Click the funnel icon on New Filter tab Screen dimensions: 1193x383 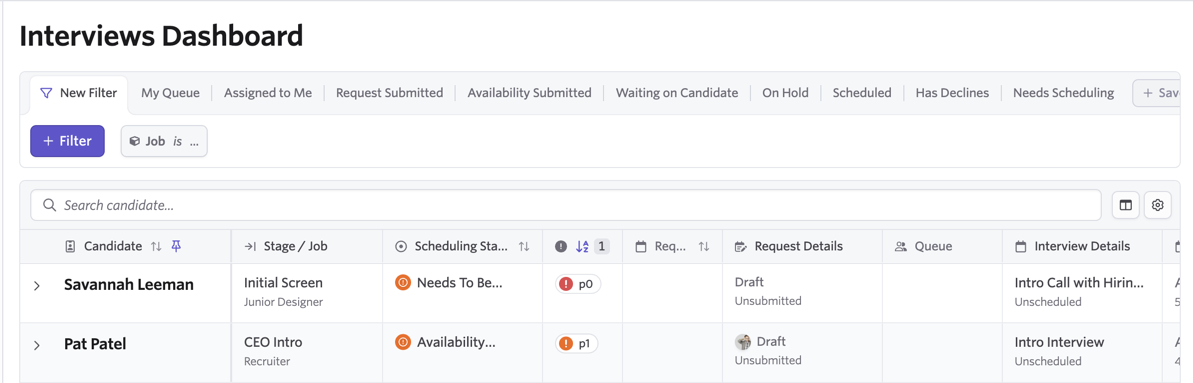click(x=46, y=93)
